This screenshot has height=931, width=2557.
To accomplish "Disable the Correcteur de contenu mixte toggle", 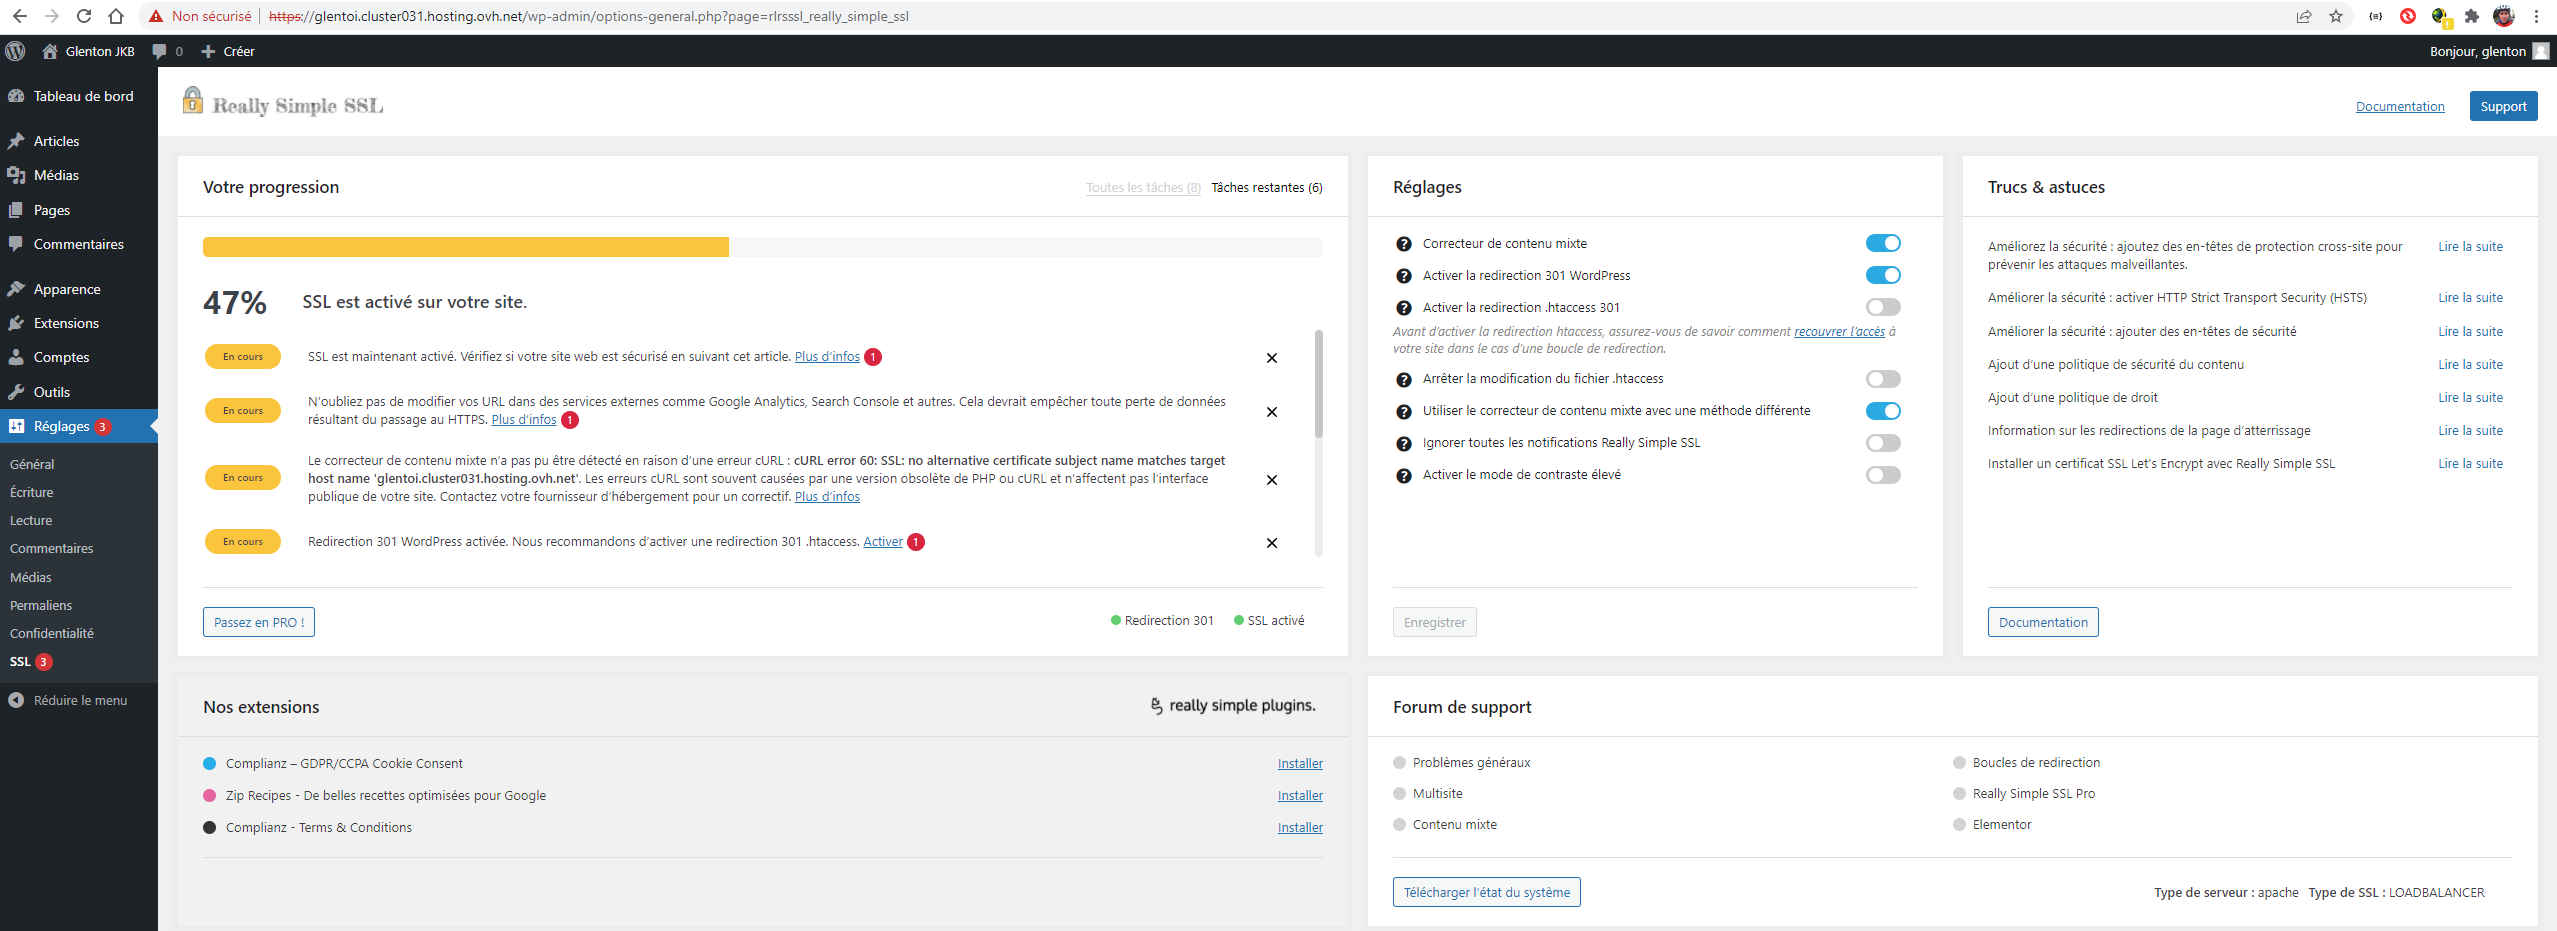I will [x=1882, y=244].
